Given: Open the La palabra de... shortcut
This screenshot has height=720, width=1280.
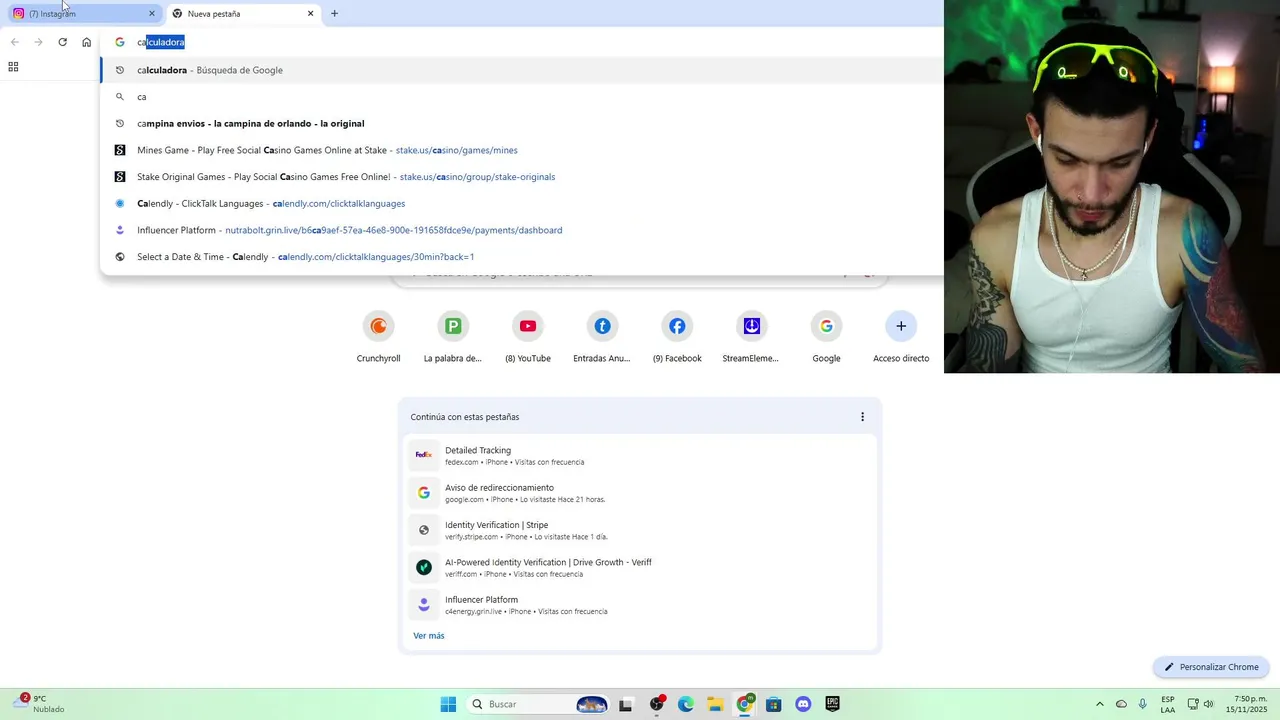Looking at the screenshot, I should [453, 337].
